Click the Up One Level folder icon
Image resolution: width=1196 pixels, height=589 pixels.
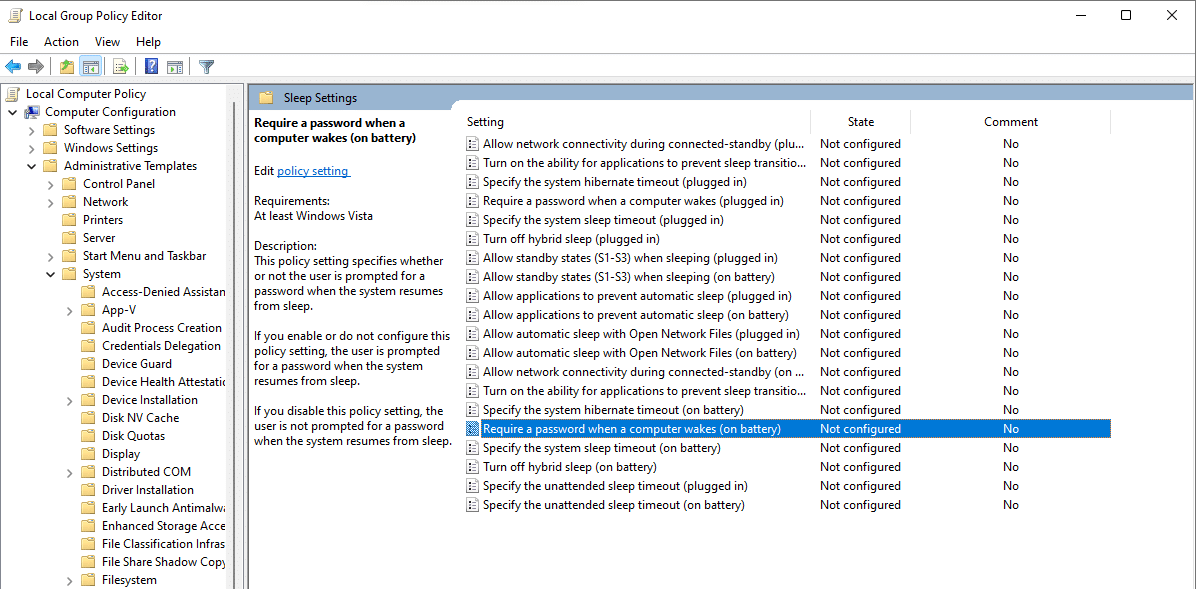pos(66,67)
